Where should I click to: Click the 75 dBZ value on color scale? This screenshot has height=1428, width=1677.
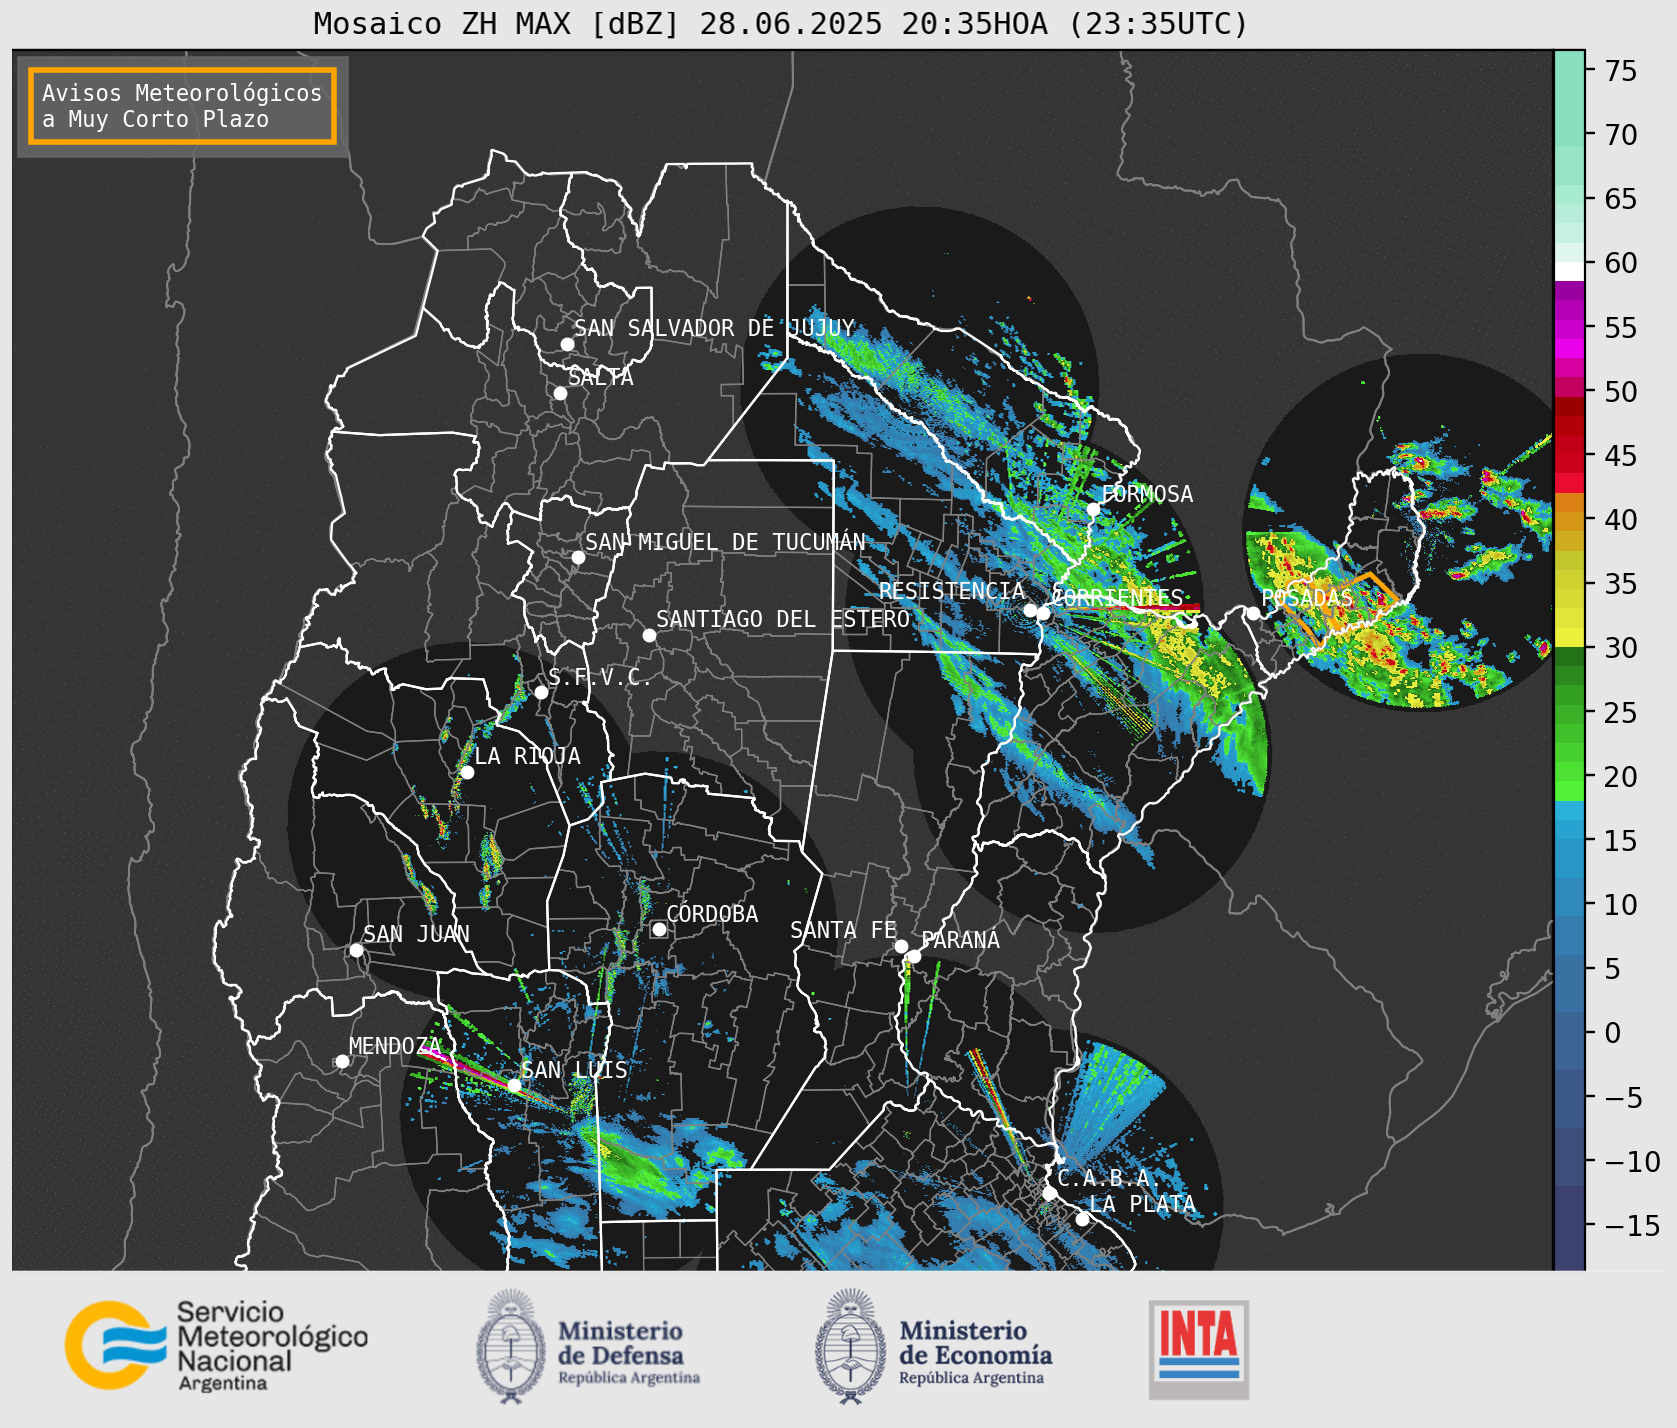(x=1621, y=71)
